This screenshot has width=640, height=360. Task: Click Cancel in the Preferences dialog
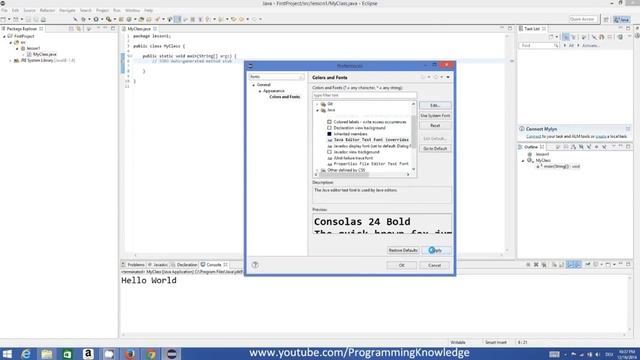[x=435, y=265]
